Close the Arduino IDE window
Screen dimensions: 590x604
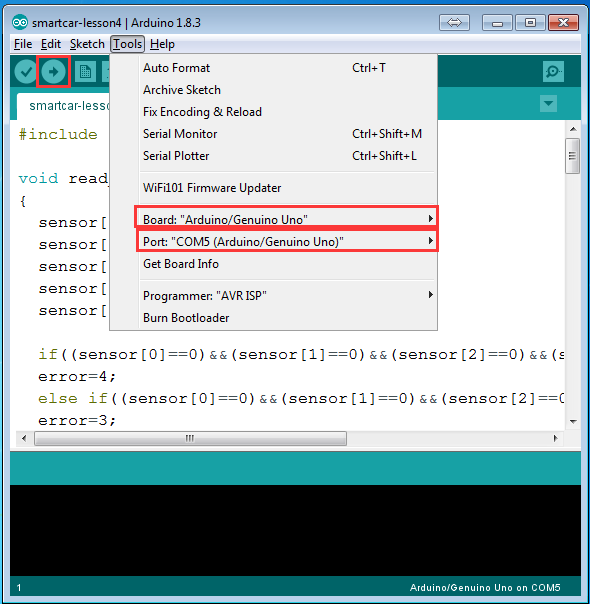pyautogui.click(x=563, y=22)
